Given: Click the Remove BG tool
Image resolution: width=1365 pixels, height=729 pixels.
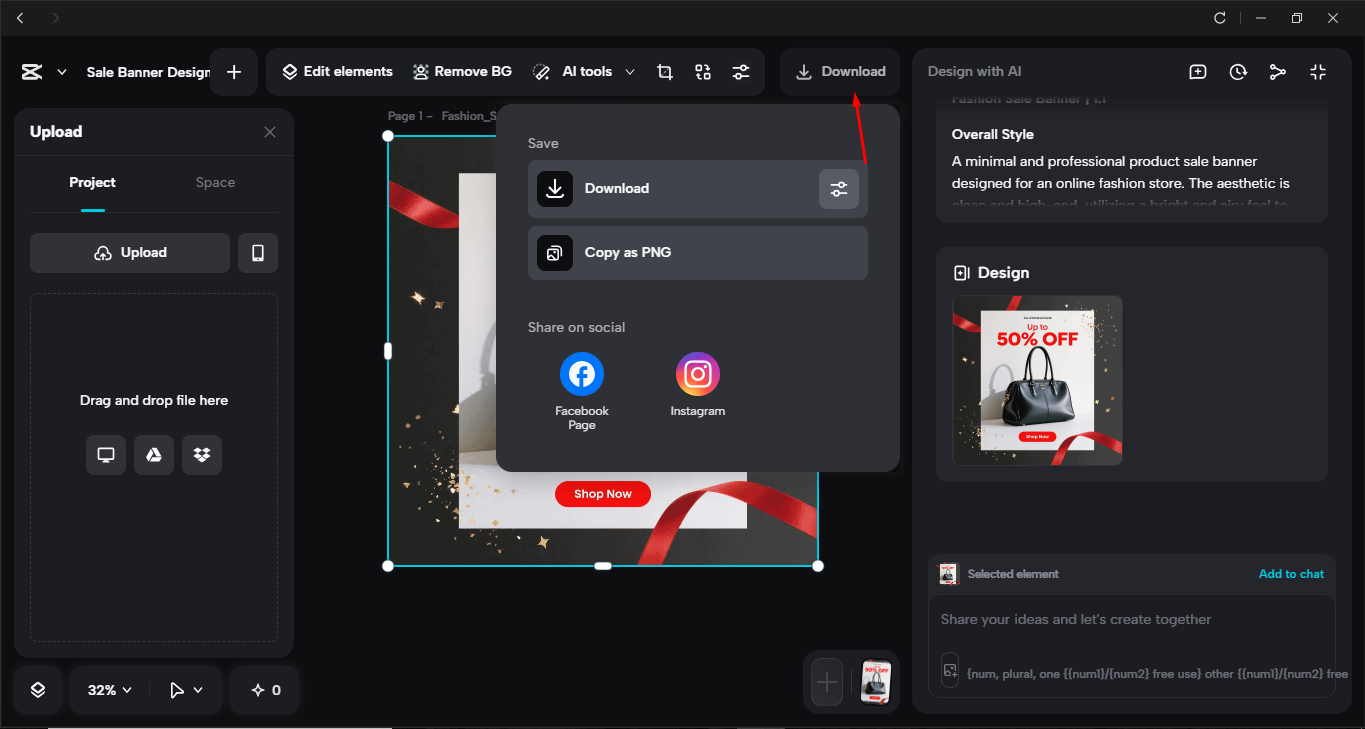Looking at the screenshot, I should (x=462, y=71).
